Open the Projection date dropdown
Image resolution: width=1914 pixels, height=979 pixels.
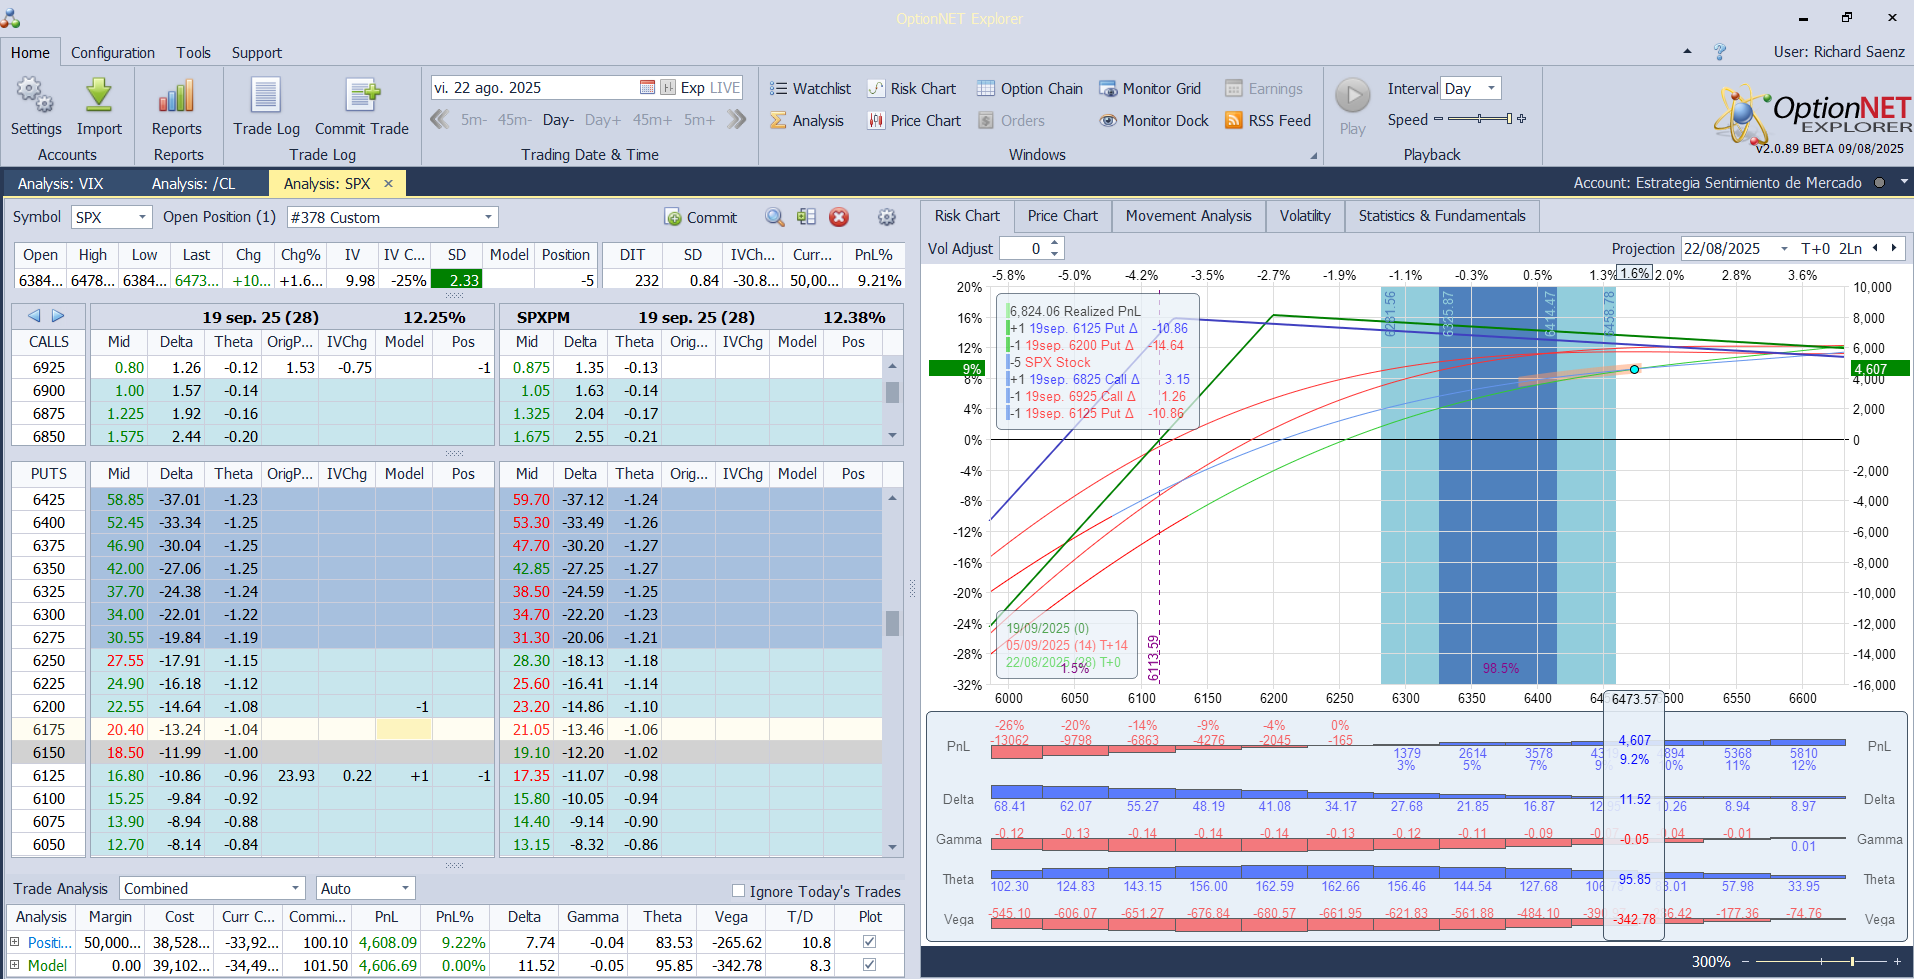(x=1784, y=249)
